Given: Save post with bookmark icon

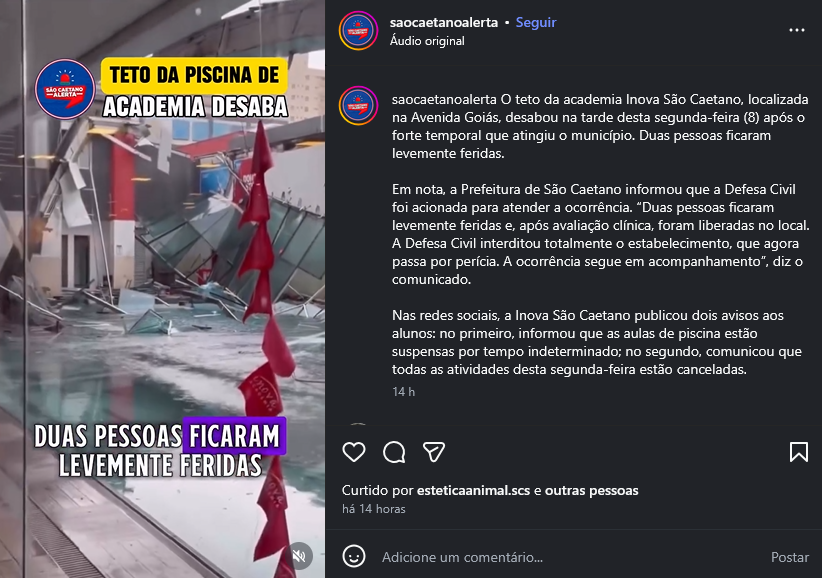Looking at the screenshot, I should [x=799, y=452].
